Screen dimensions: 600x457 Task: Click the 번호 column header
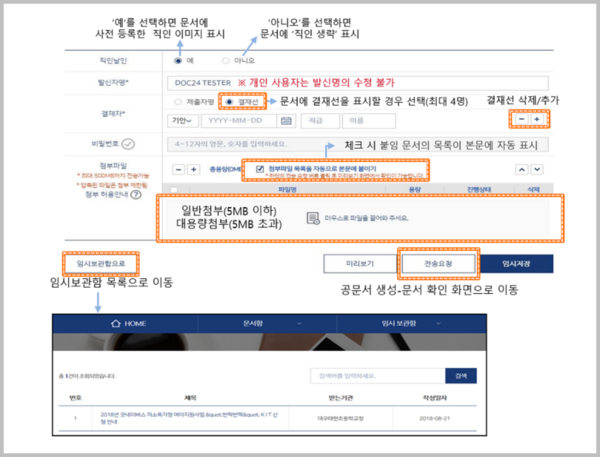coord(75,398)
